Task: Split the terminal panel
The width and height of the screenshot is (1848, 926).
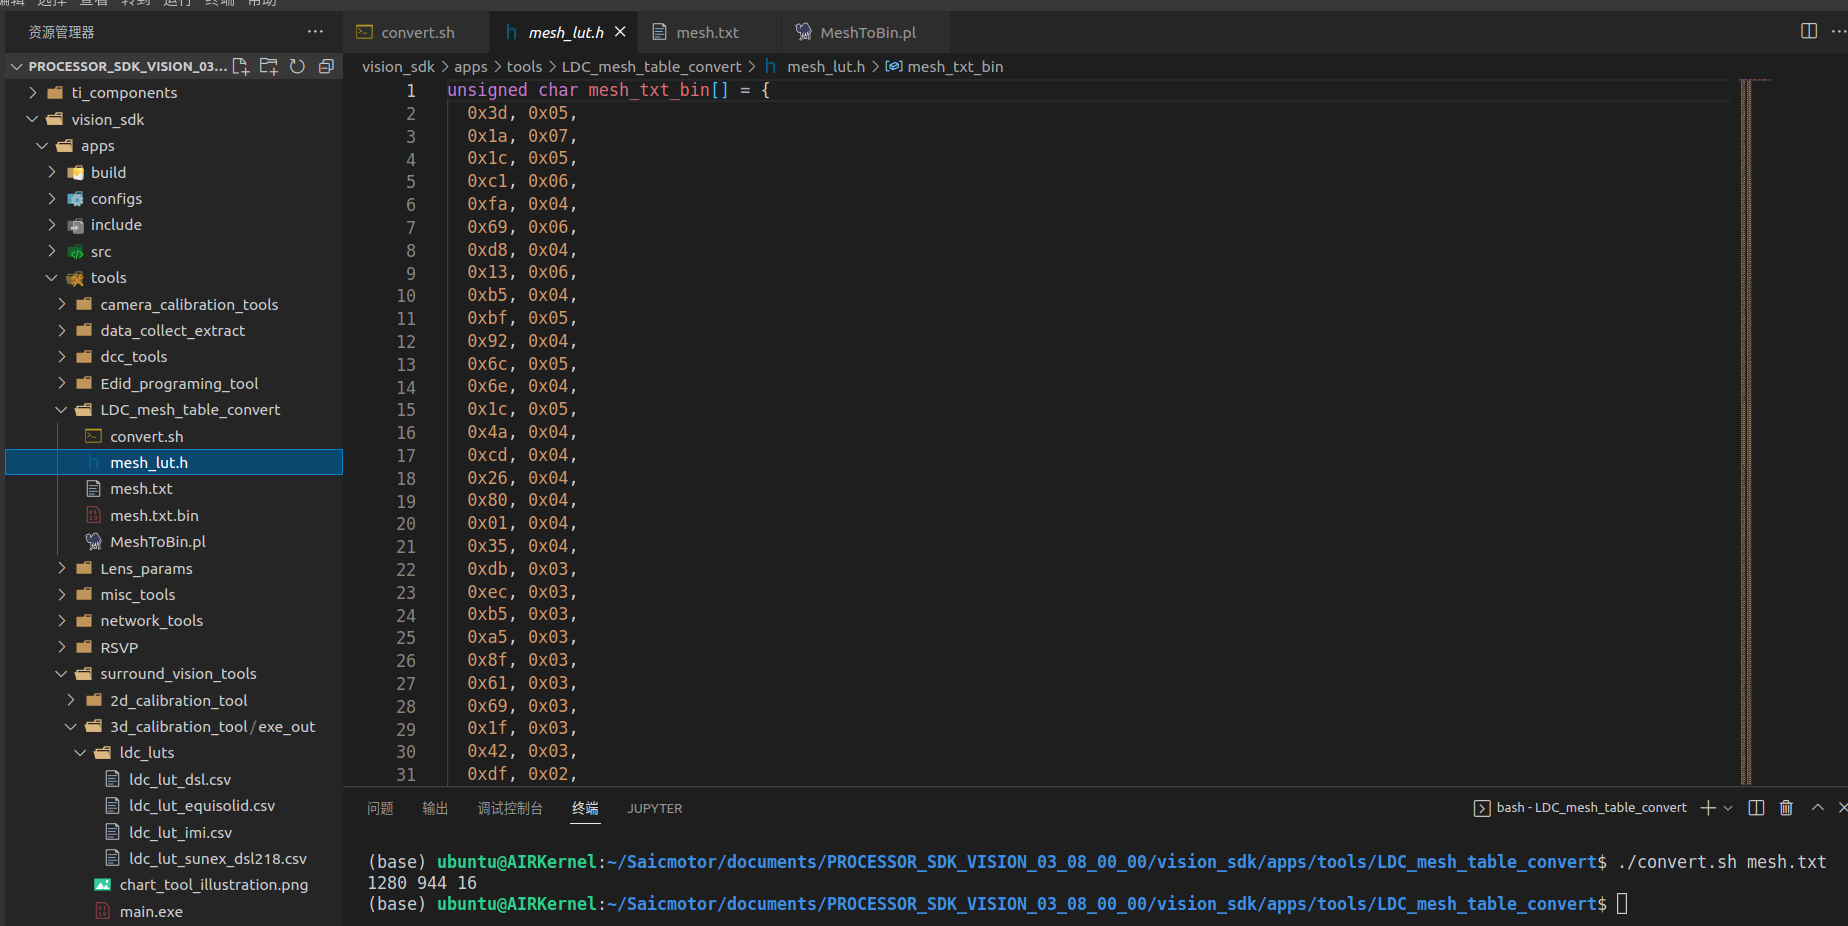Action: point(1756,808)
